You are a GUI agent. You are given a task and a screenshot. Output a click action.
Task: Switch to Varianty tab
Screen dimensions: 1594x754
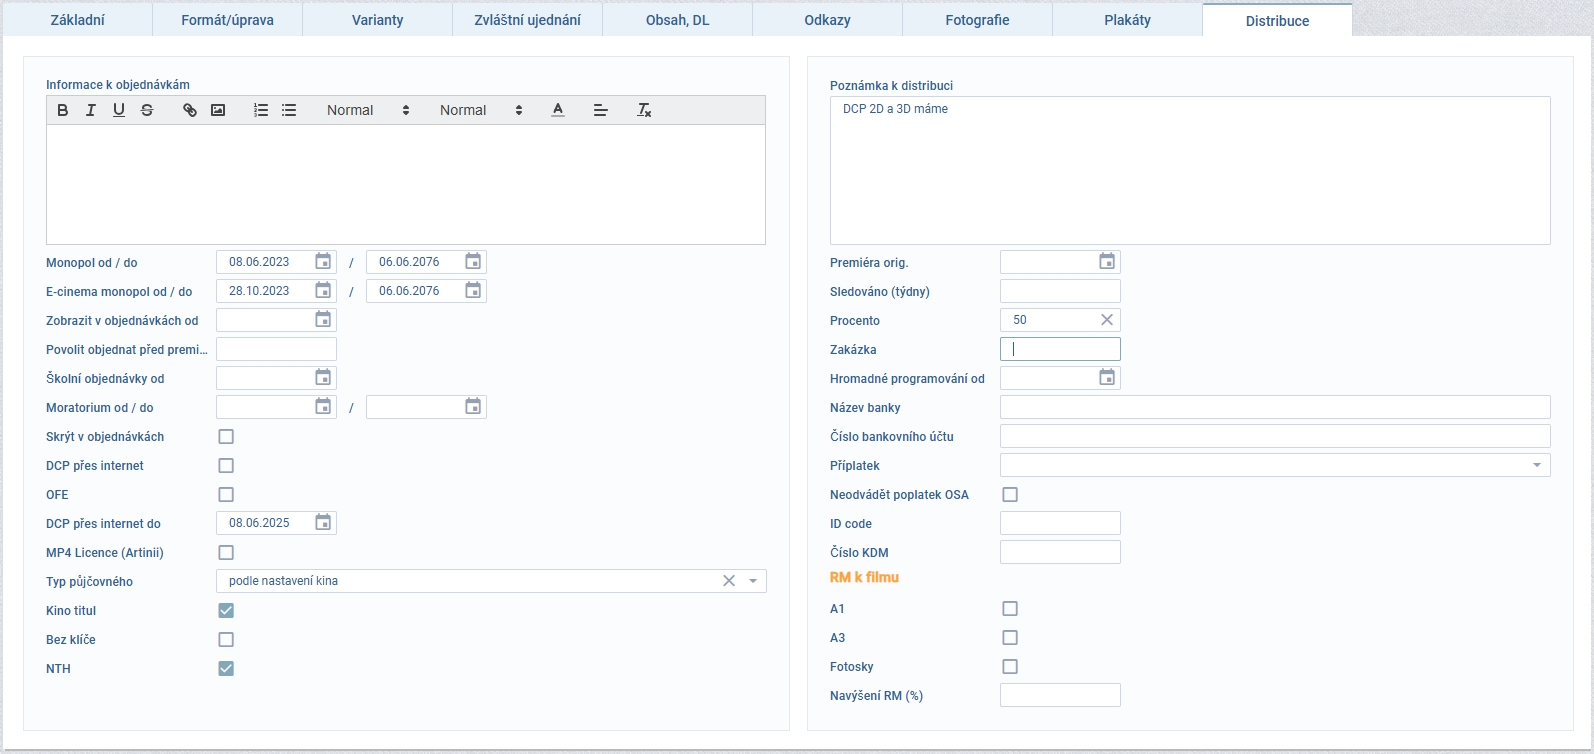click(x=377, y=20)
